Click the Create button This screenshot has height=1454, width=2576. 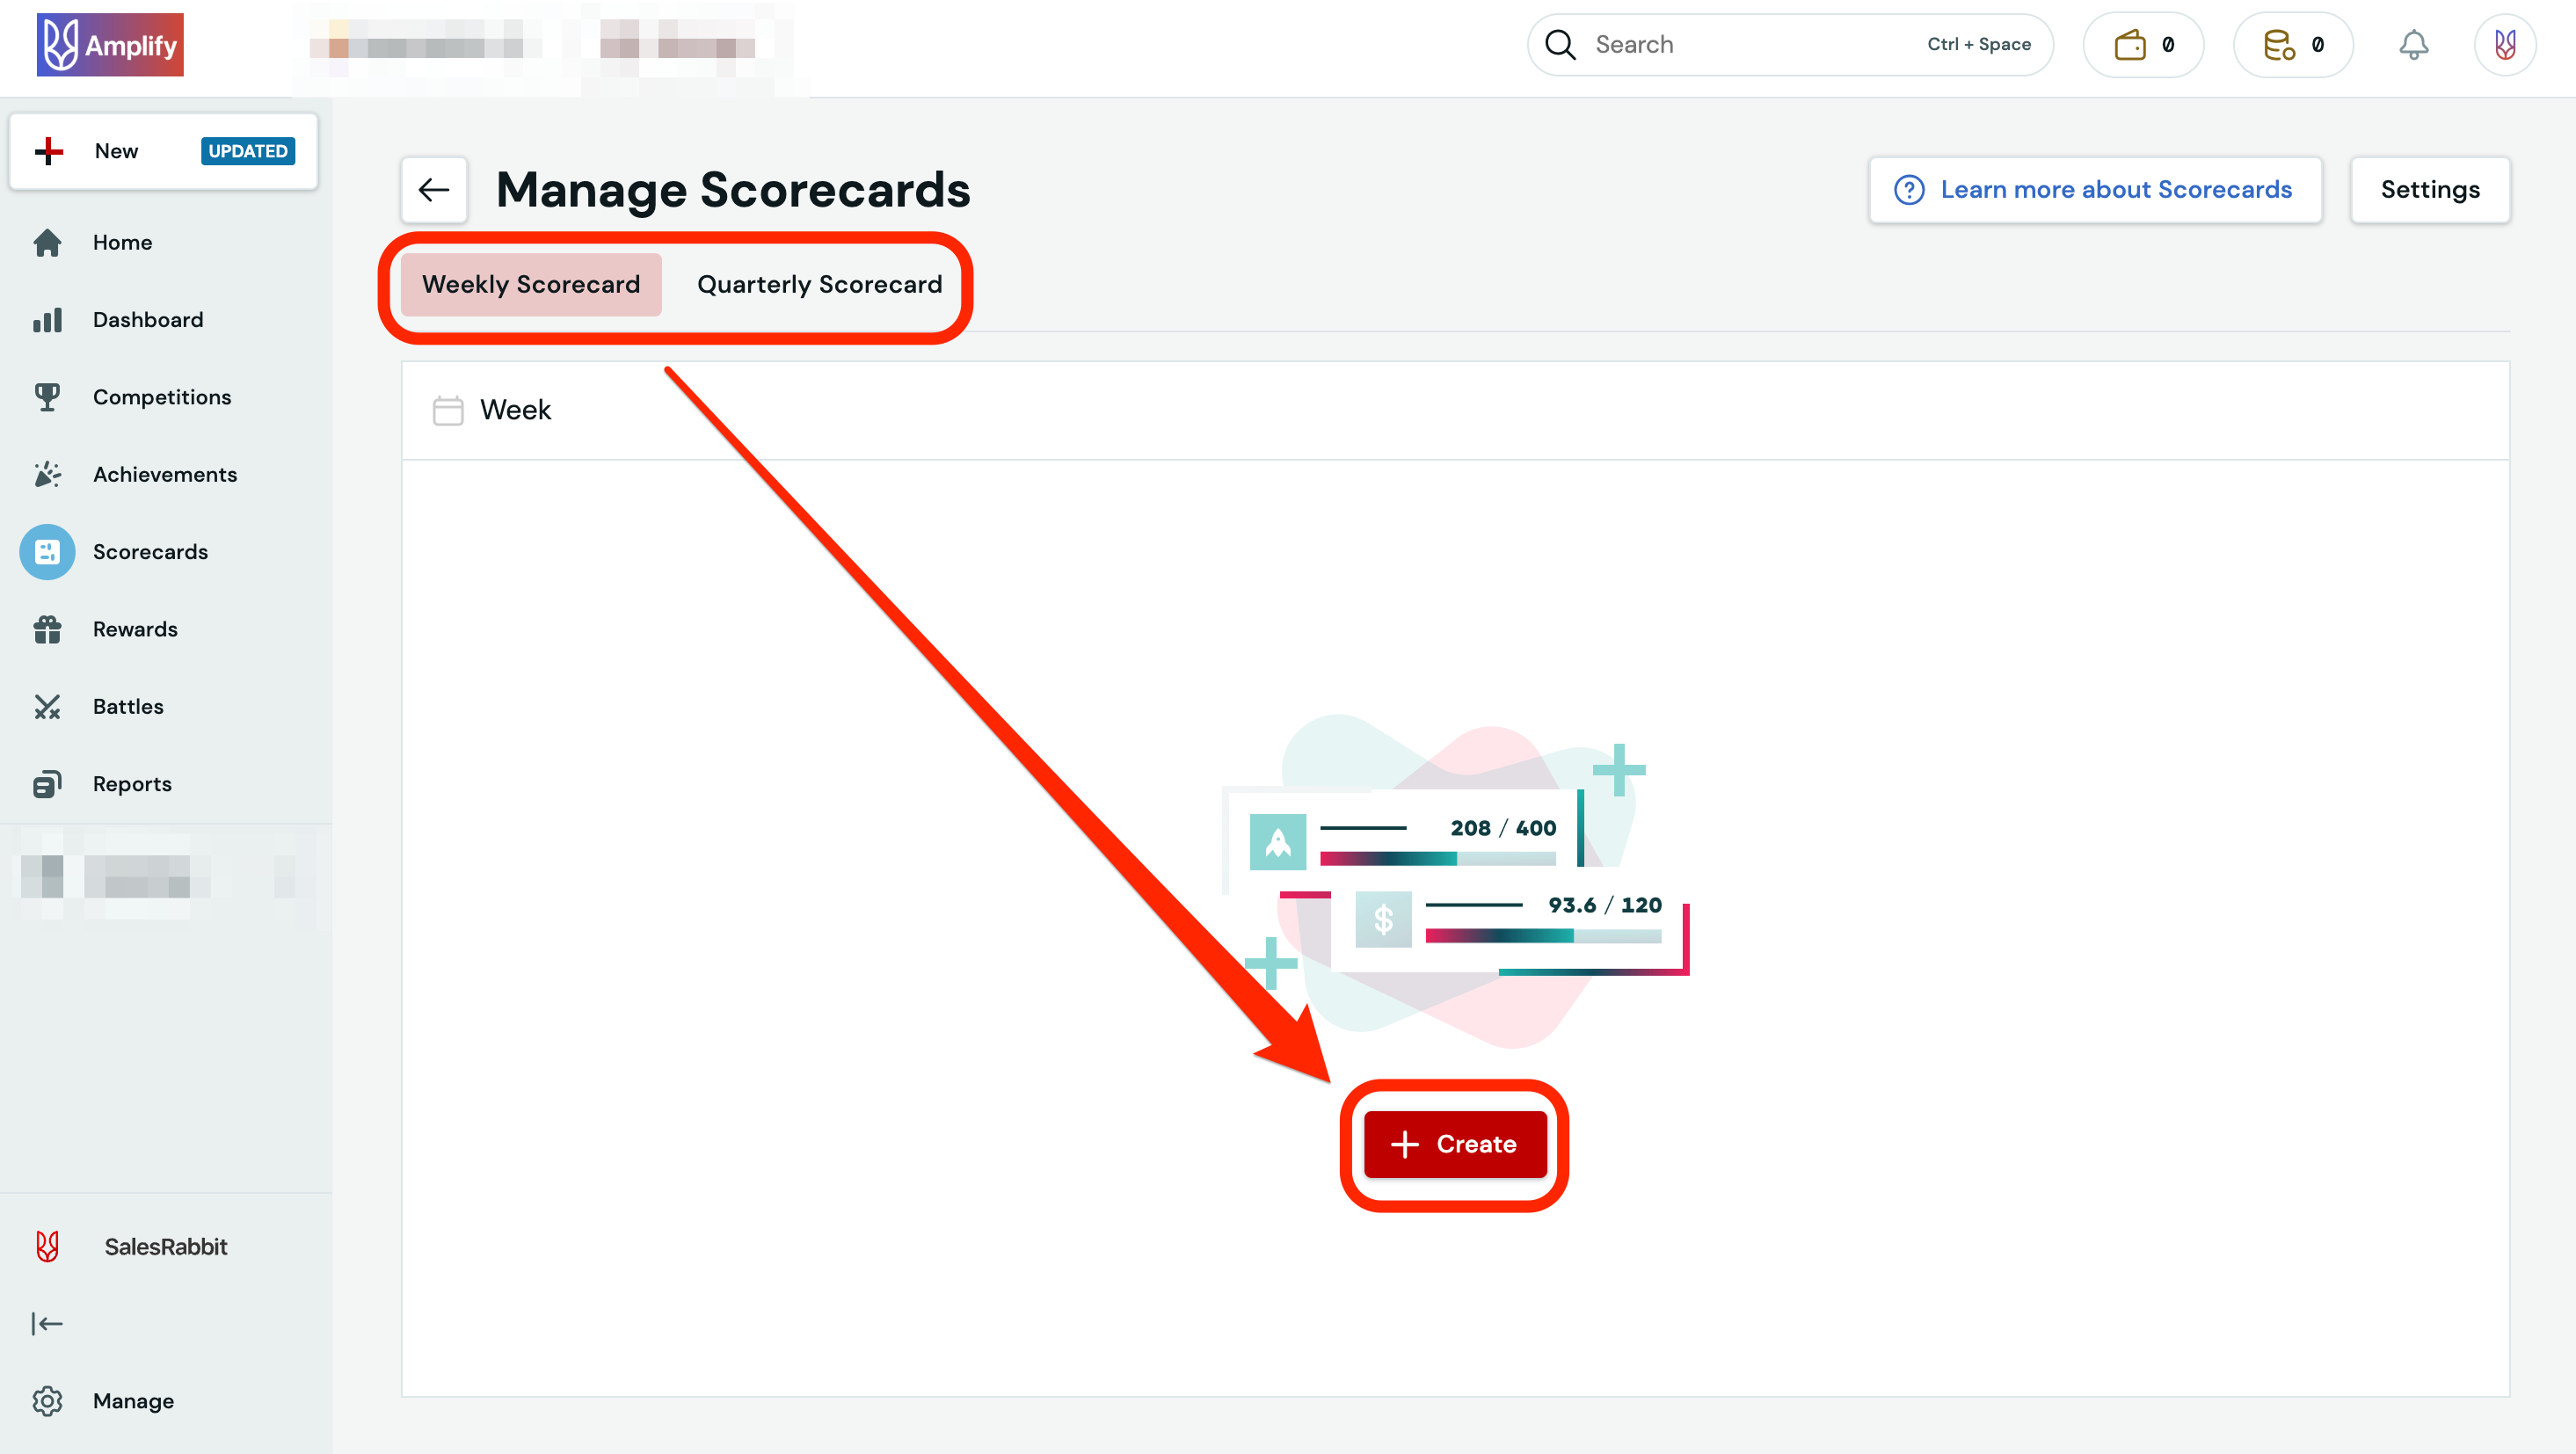[x=1455, y=1144]
